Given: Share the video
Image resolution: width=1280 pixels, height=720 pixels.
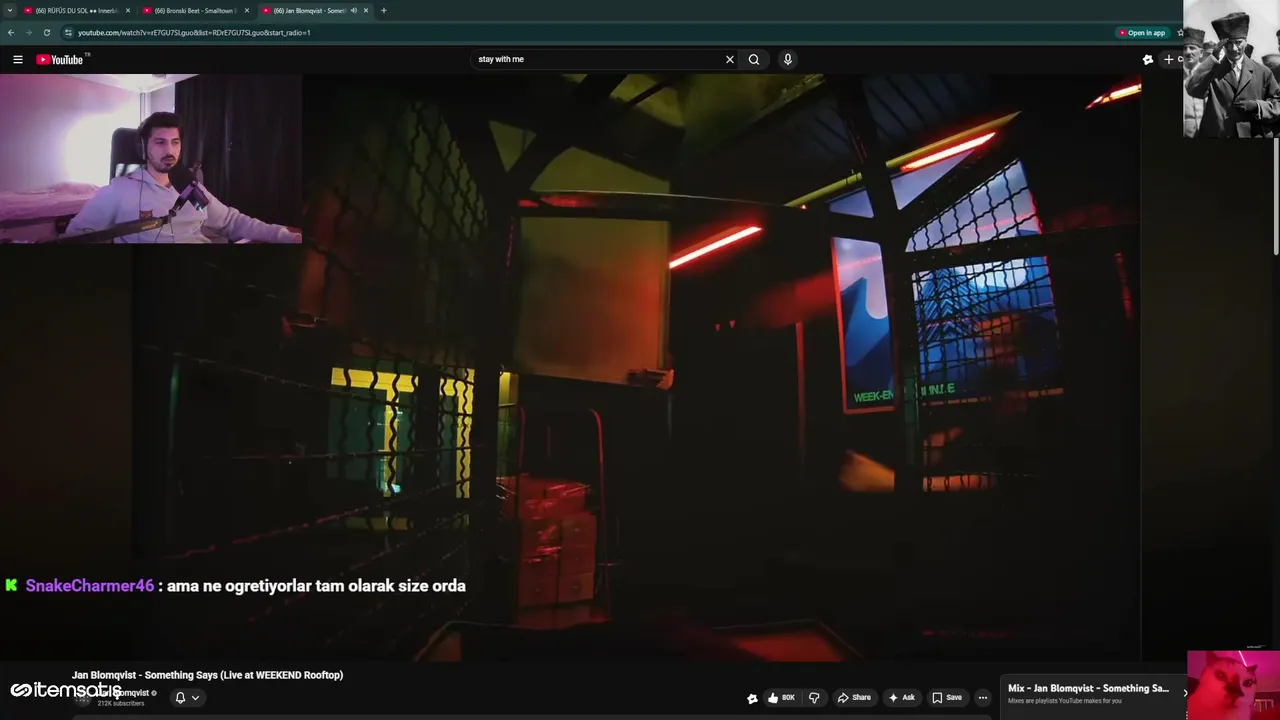Looking at the screenshot, I should [854, 698].
